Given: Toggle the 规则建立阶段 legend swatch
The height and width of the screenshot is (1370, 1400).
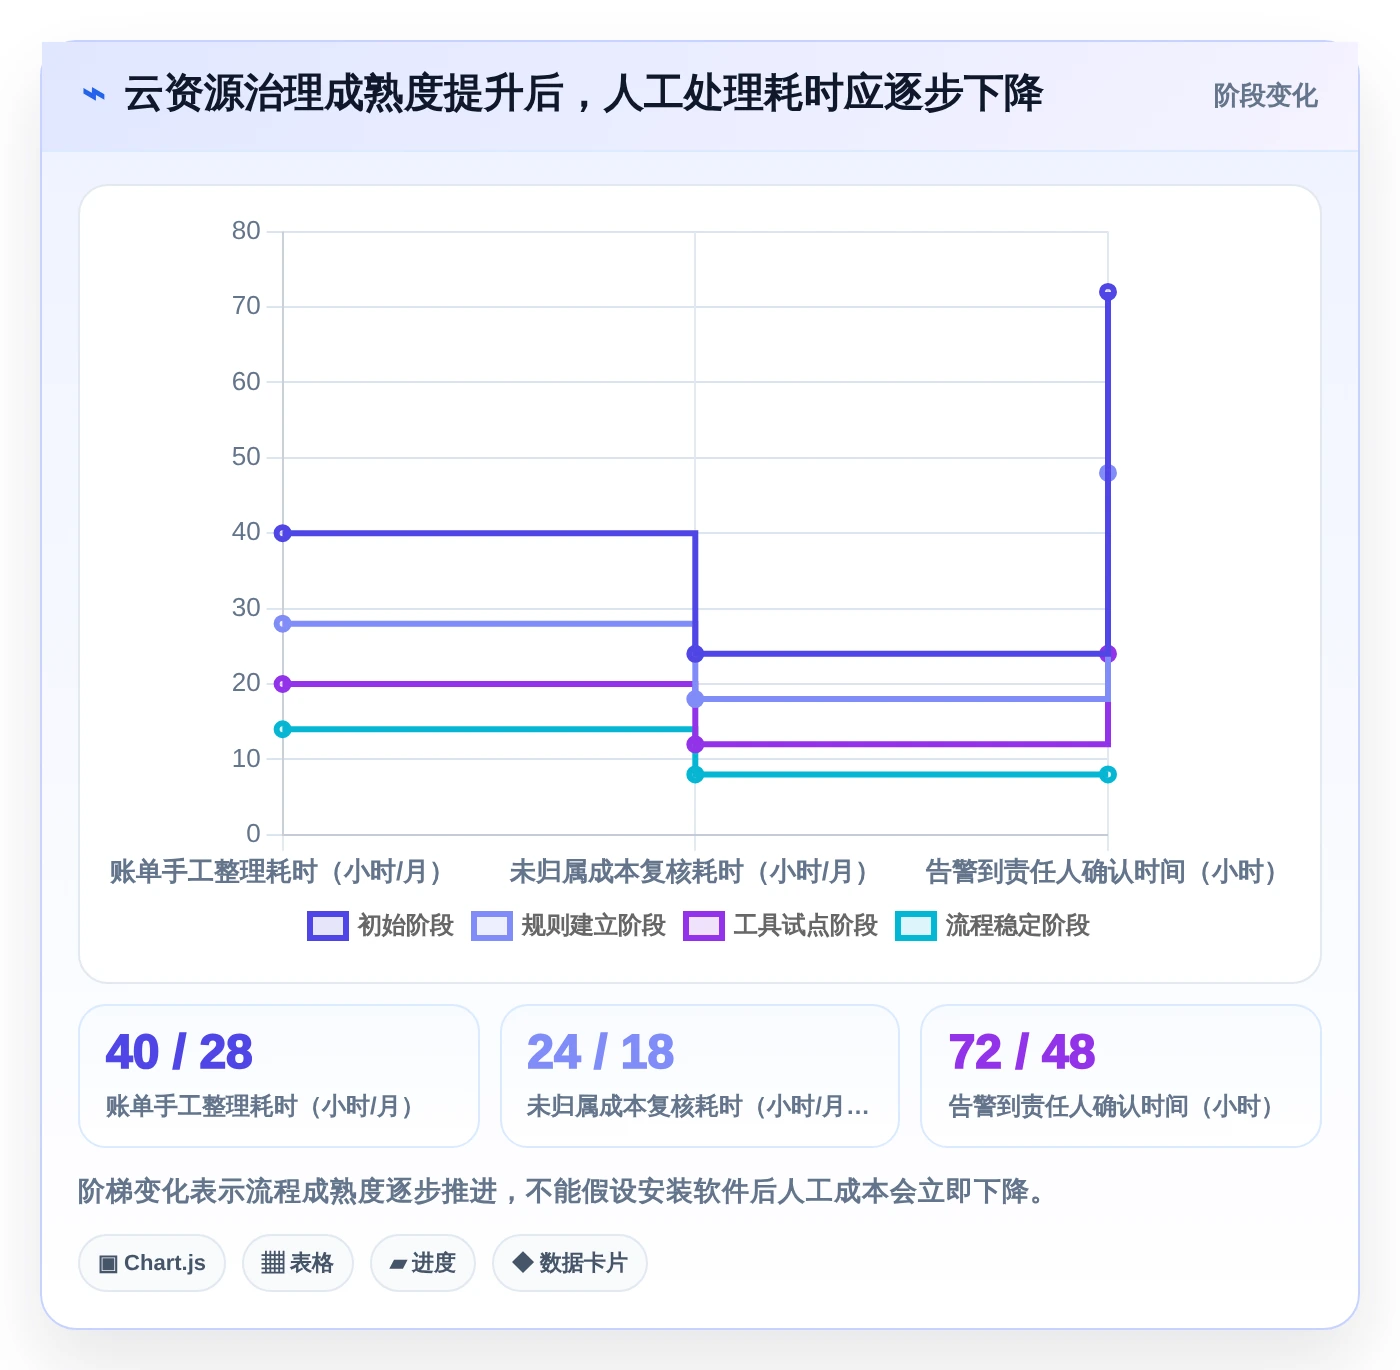Looking at the screenshot, I should tap(491, 926).
